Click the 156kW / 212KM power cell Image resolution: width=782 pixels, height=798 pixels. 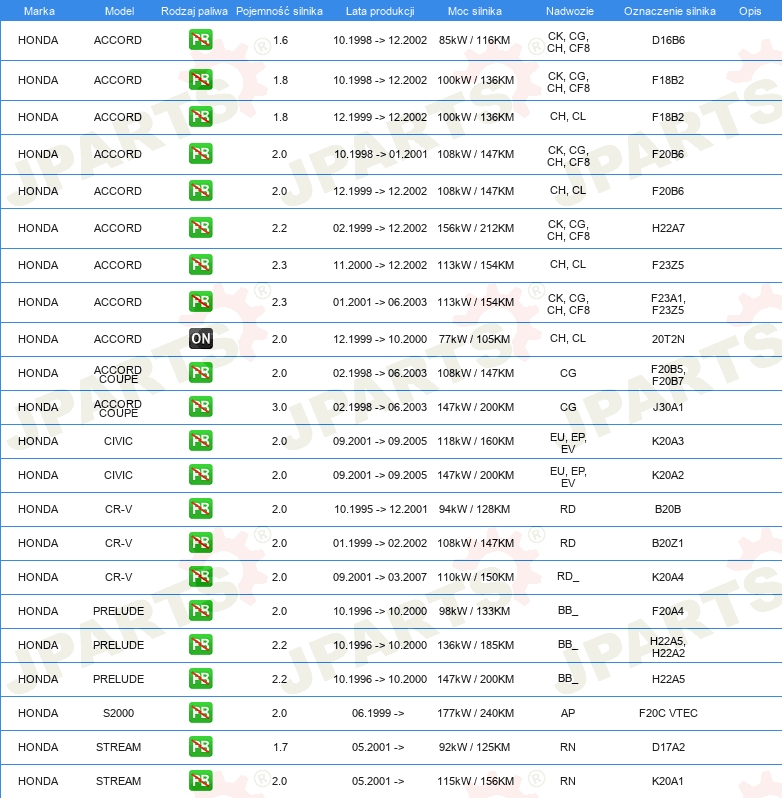(475, 228)
